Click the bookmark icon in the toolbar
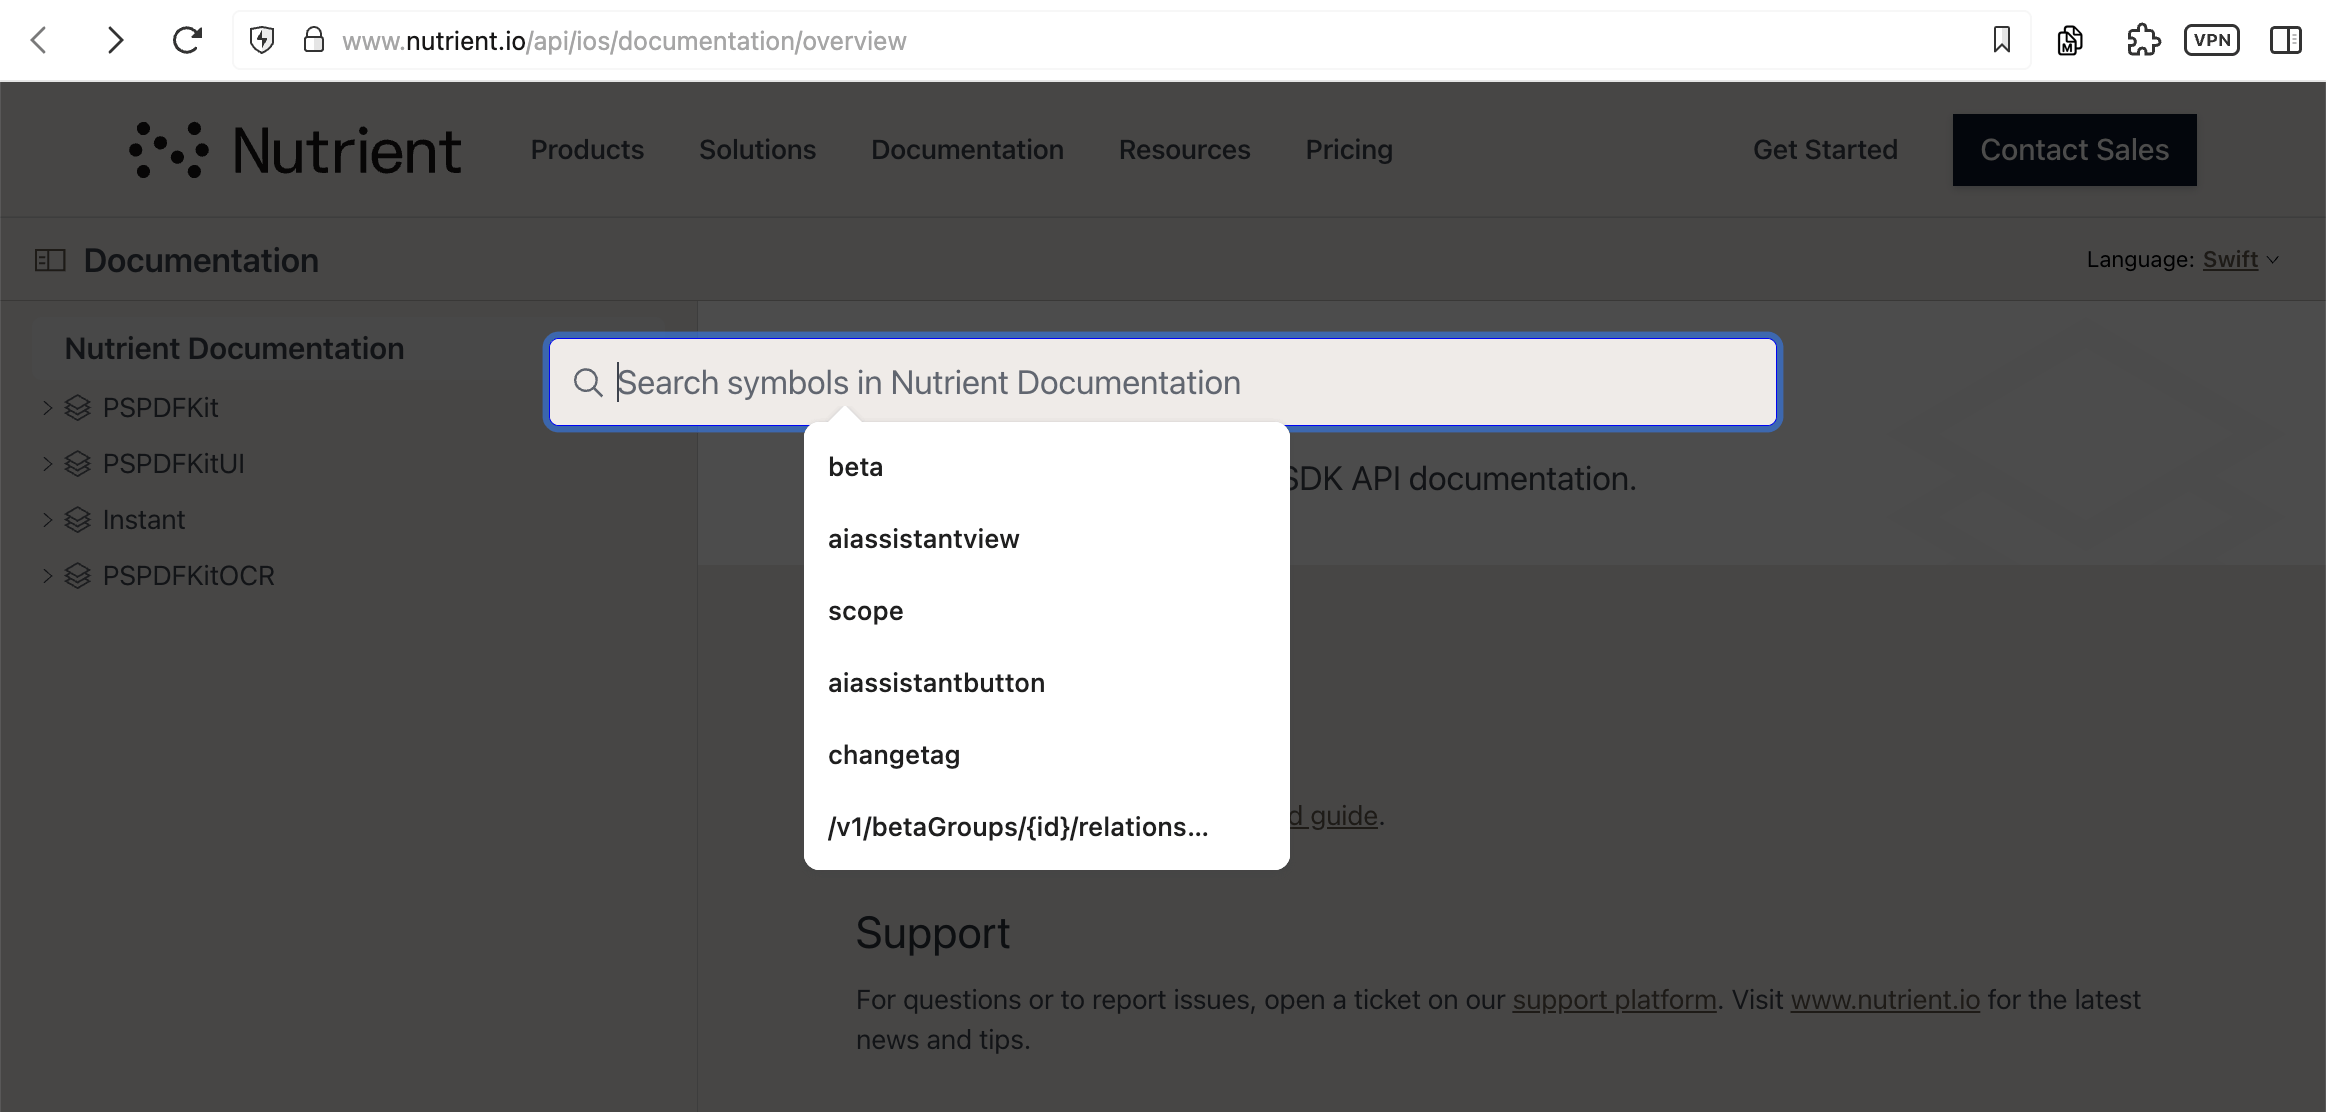Image resolution: width=2326 pixels, height=1112 pixels. tap(2001, 39)
